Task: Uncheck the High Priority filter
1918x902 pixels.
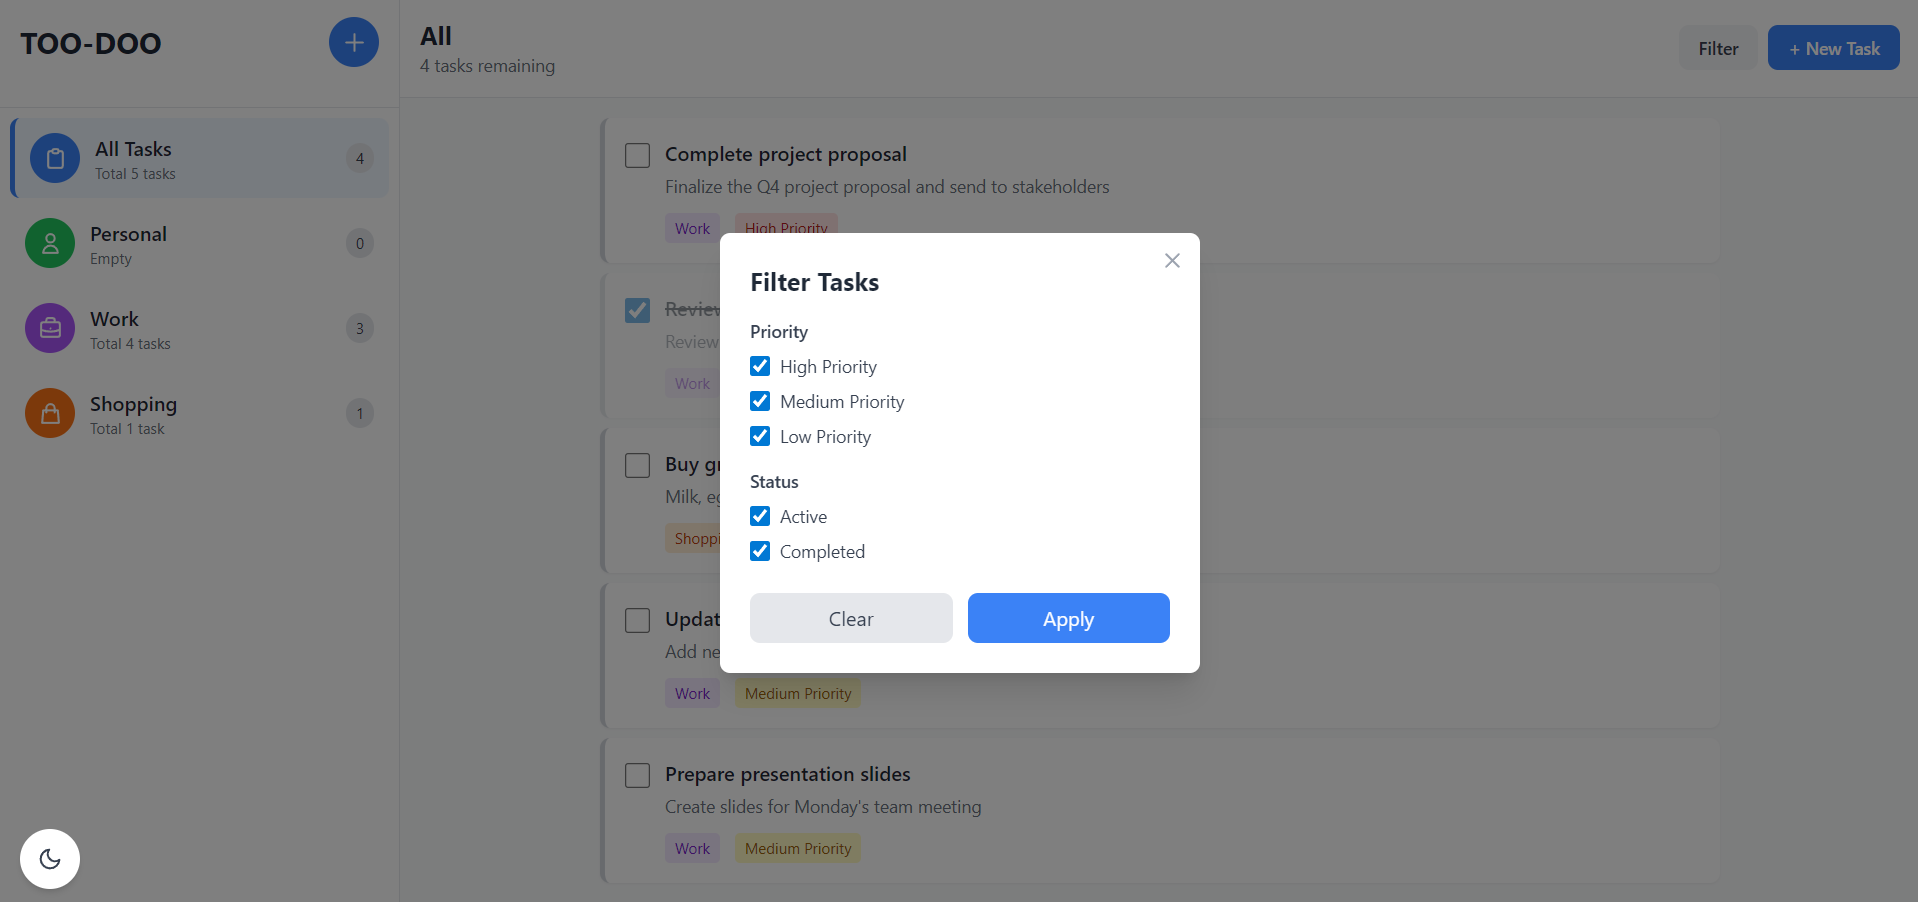Action: pyautogui.click(x=760, y=366)
